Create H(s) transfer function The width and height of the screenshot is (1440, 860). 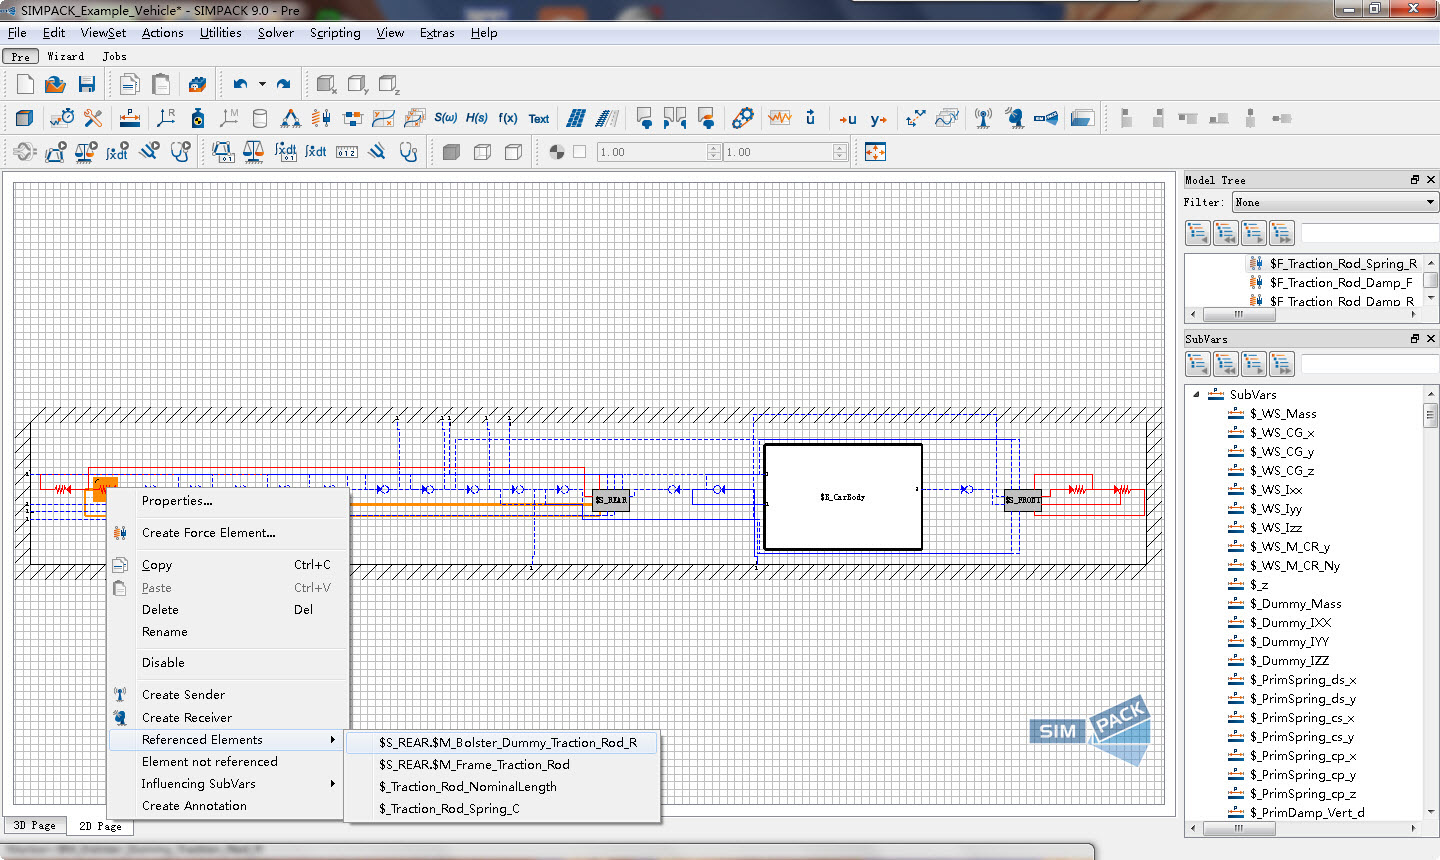(x=477, y=118)
